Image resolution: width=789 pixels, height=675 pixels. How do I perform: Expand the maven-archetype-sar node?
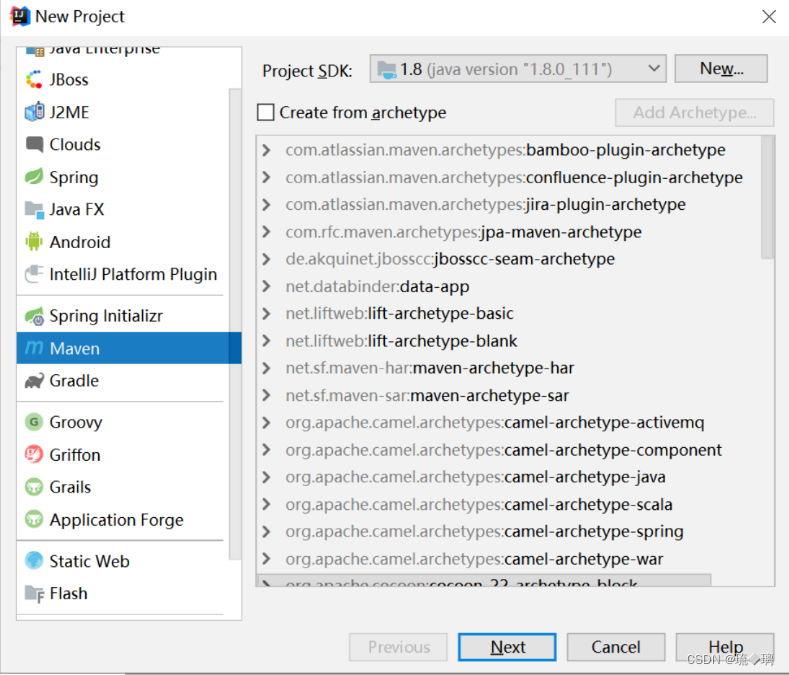pyautogui.click(x=267, y=395)
